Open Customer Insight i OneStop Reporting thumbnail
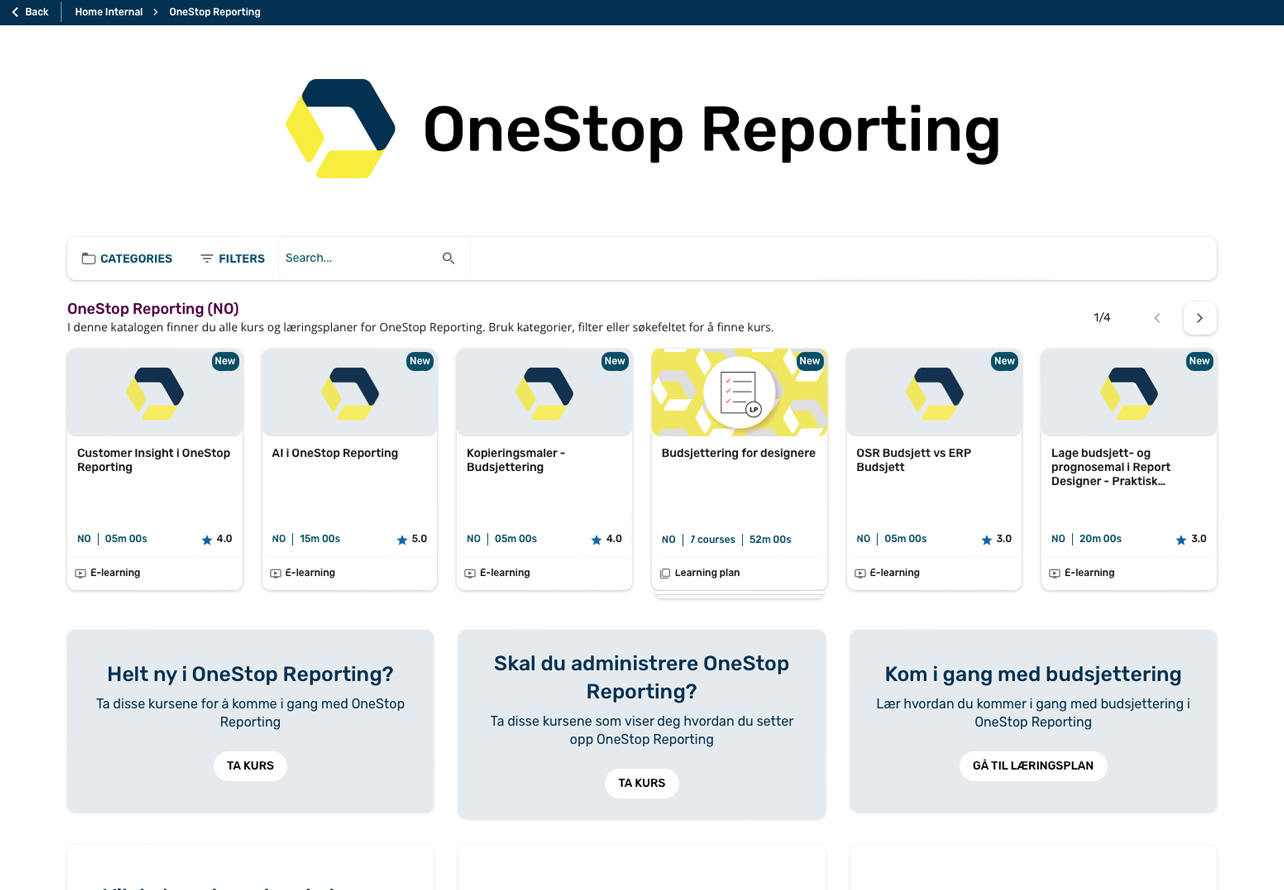This screenshot has width=1284, height=890. click(x=155, y=392)
